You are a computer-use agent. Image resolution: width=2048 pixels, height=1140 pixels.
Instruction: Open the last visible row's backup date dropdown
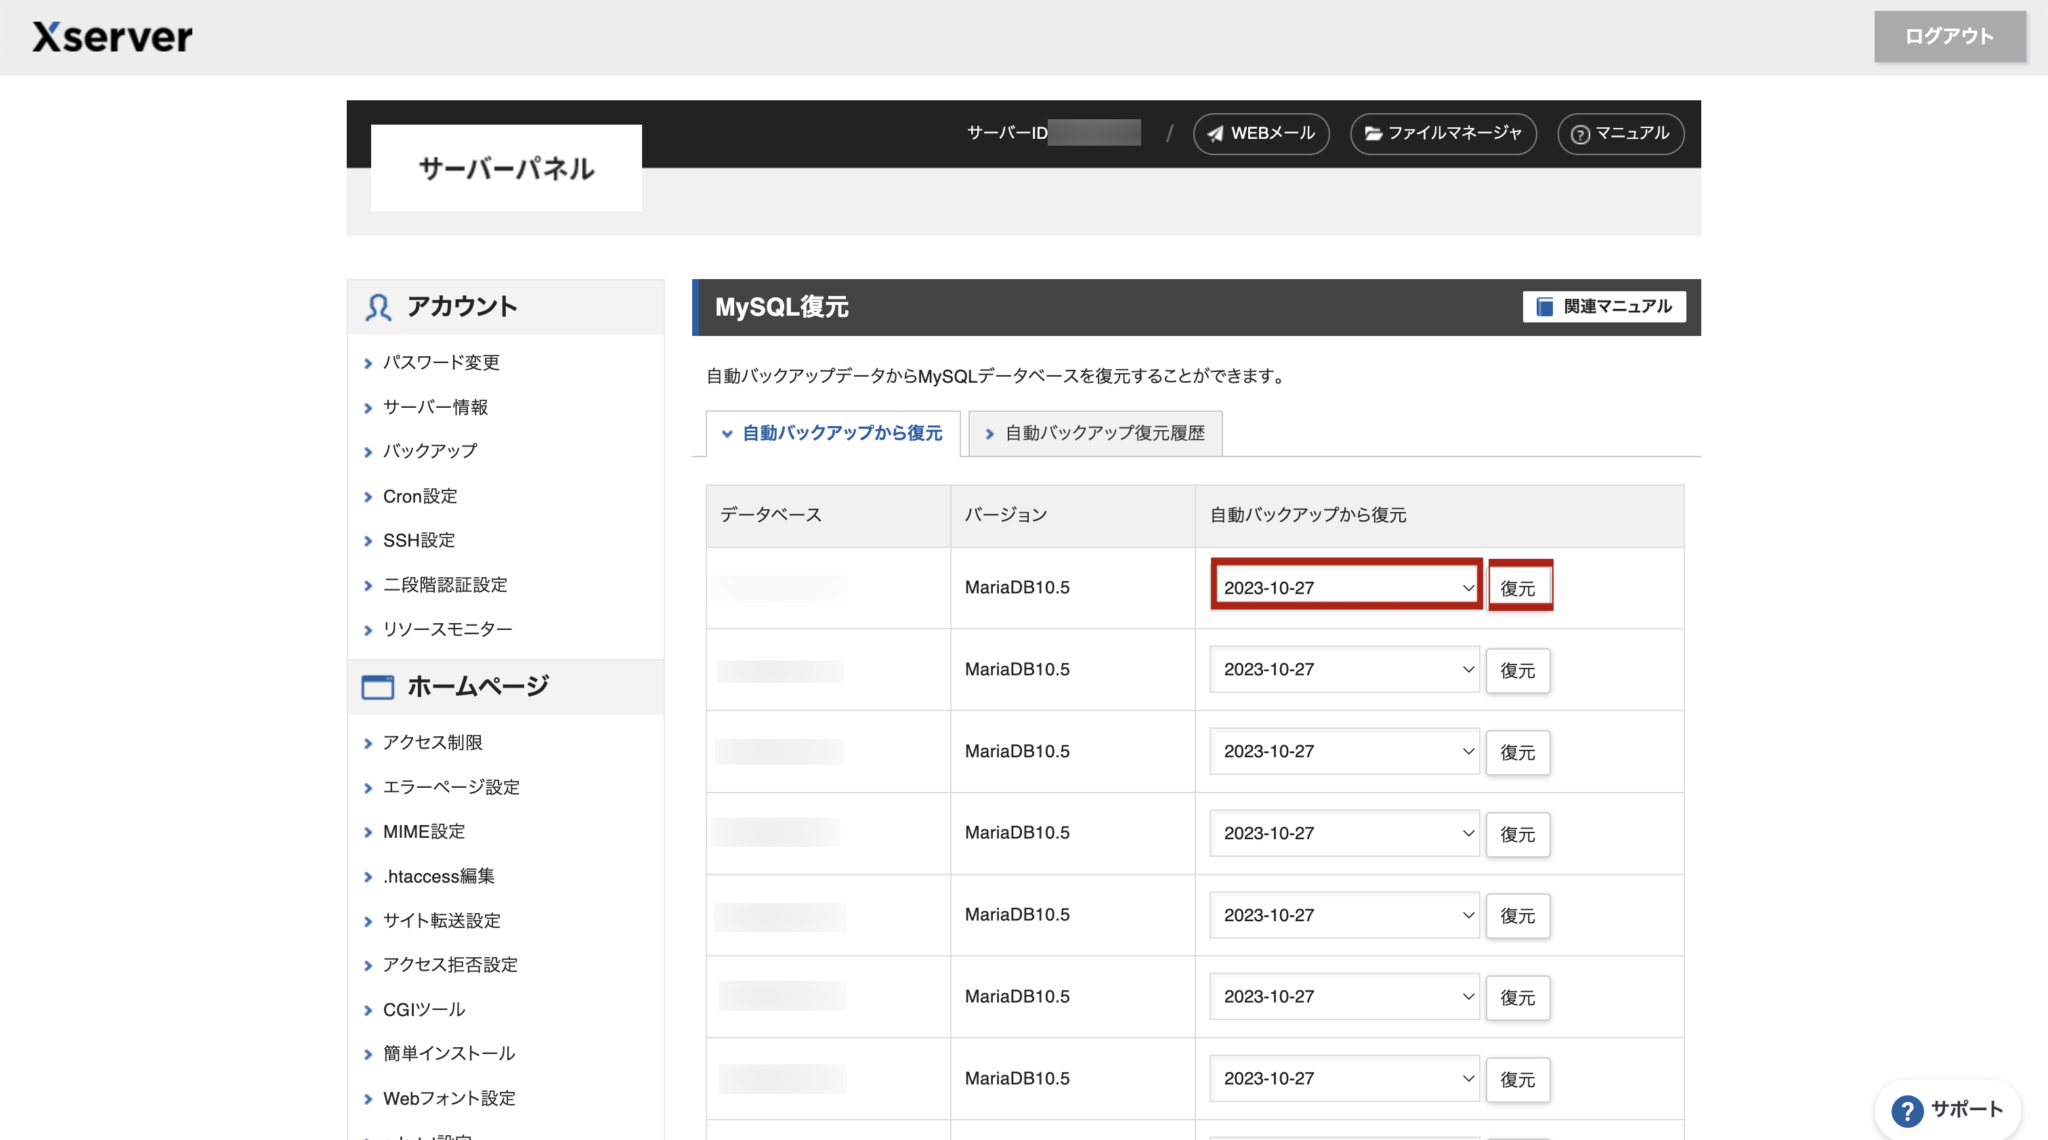tap(1344, 1078)
